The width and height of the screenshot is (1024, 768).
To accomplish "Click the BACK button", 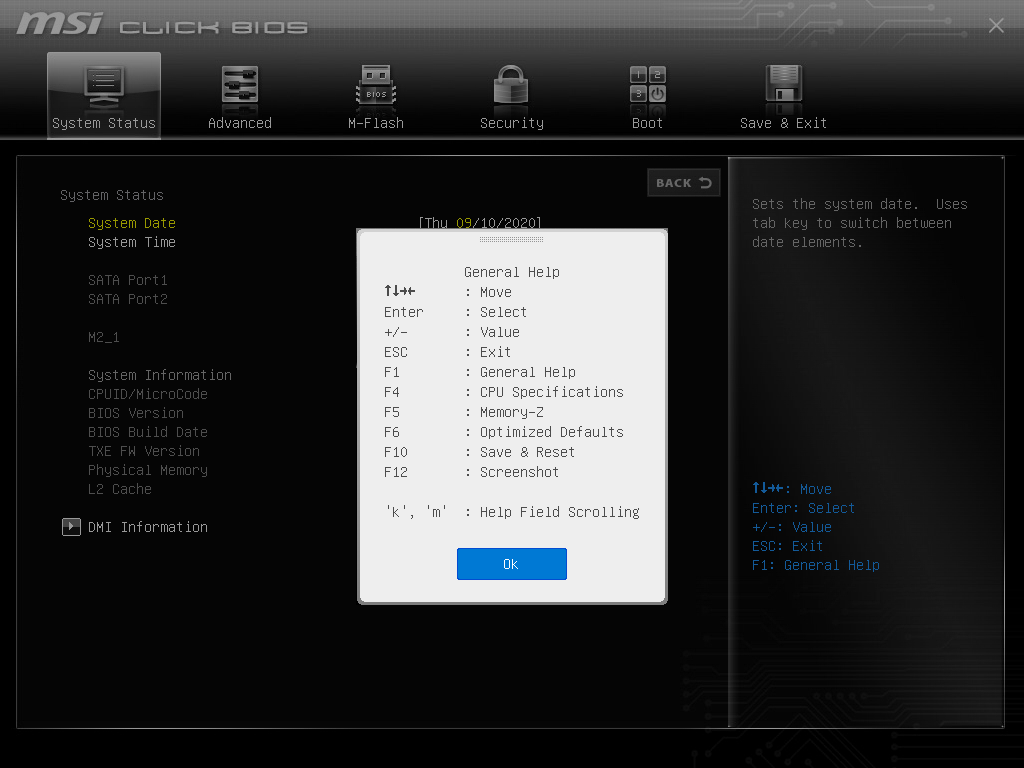I will (x=684, y=183).
